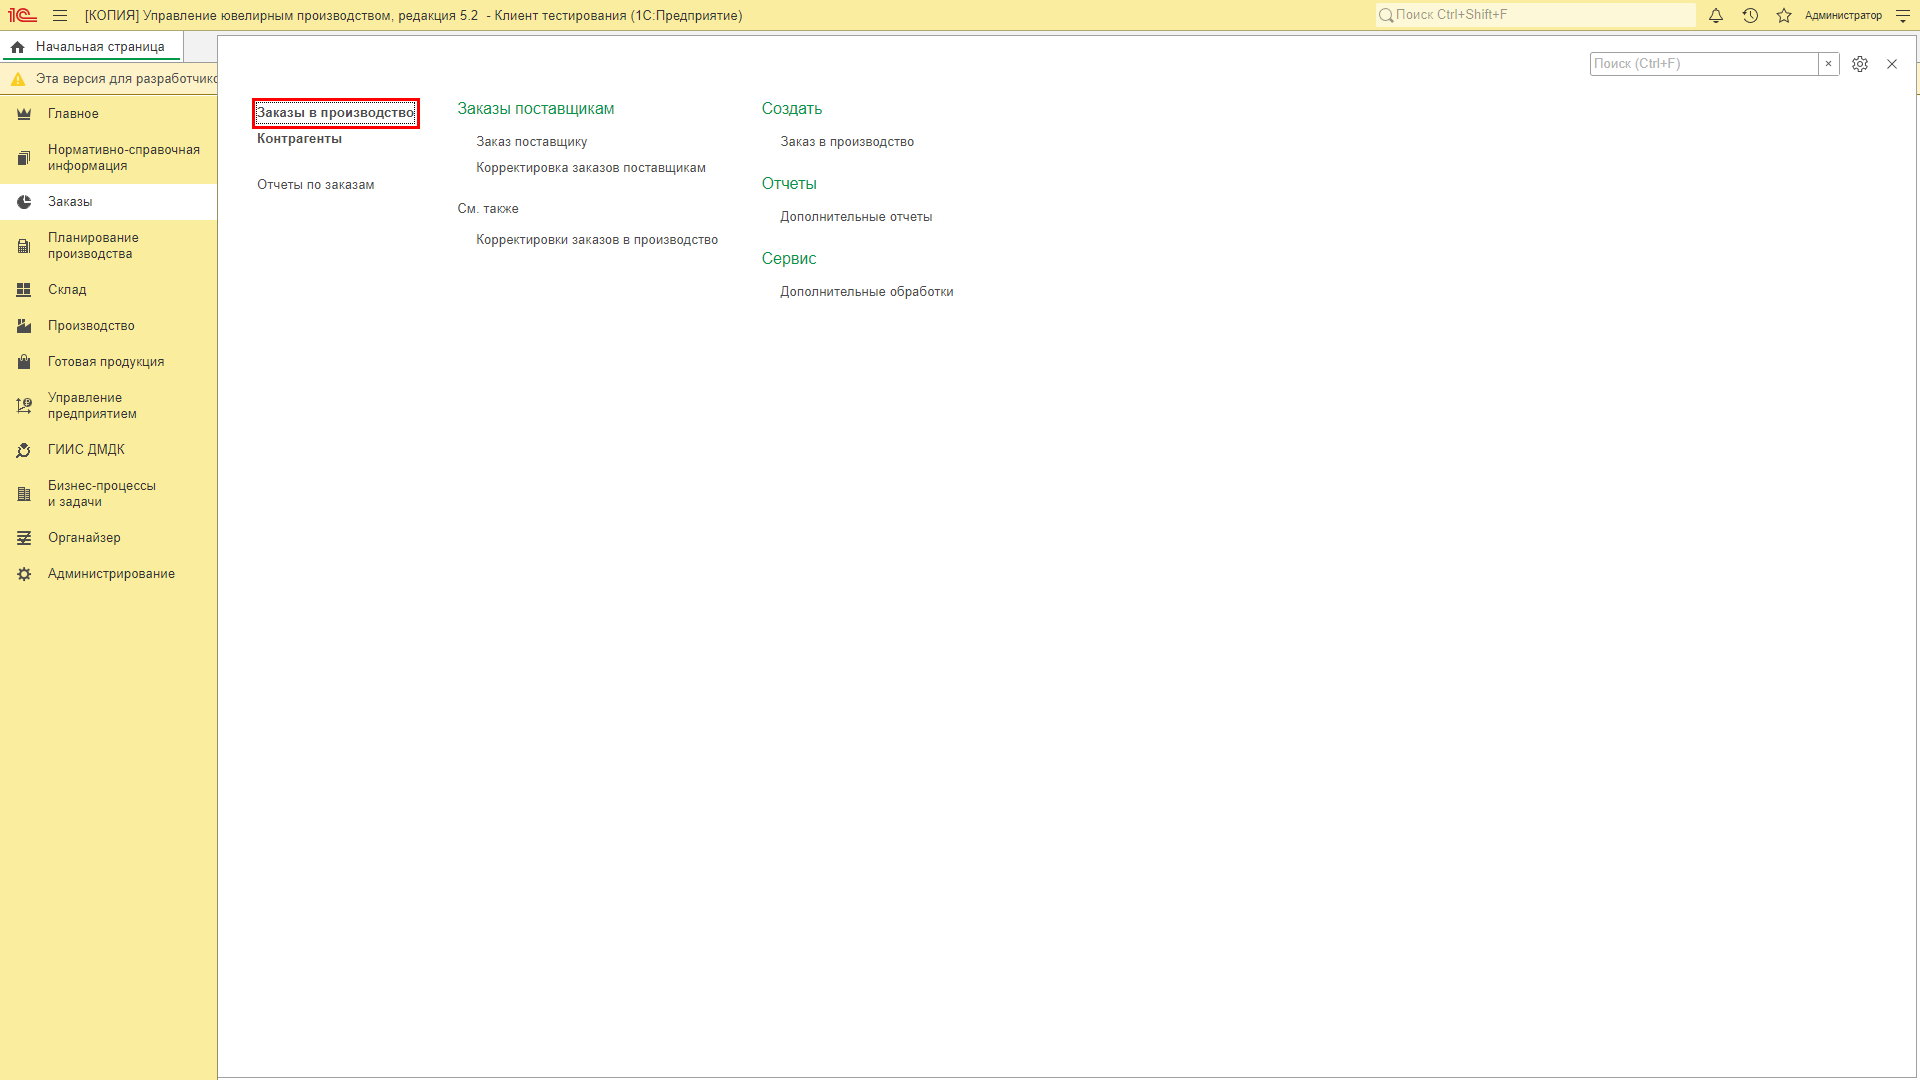The width and height of the screenshot is (1920, 1080).
Task: Open the Готовая продукция section
Action: (x=108, y=362)
